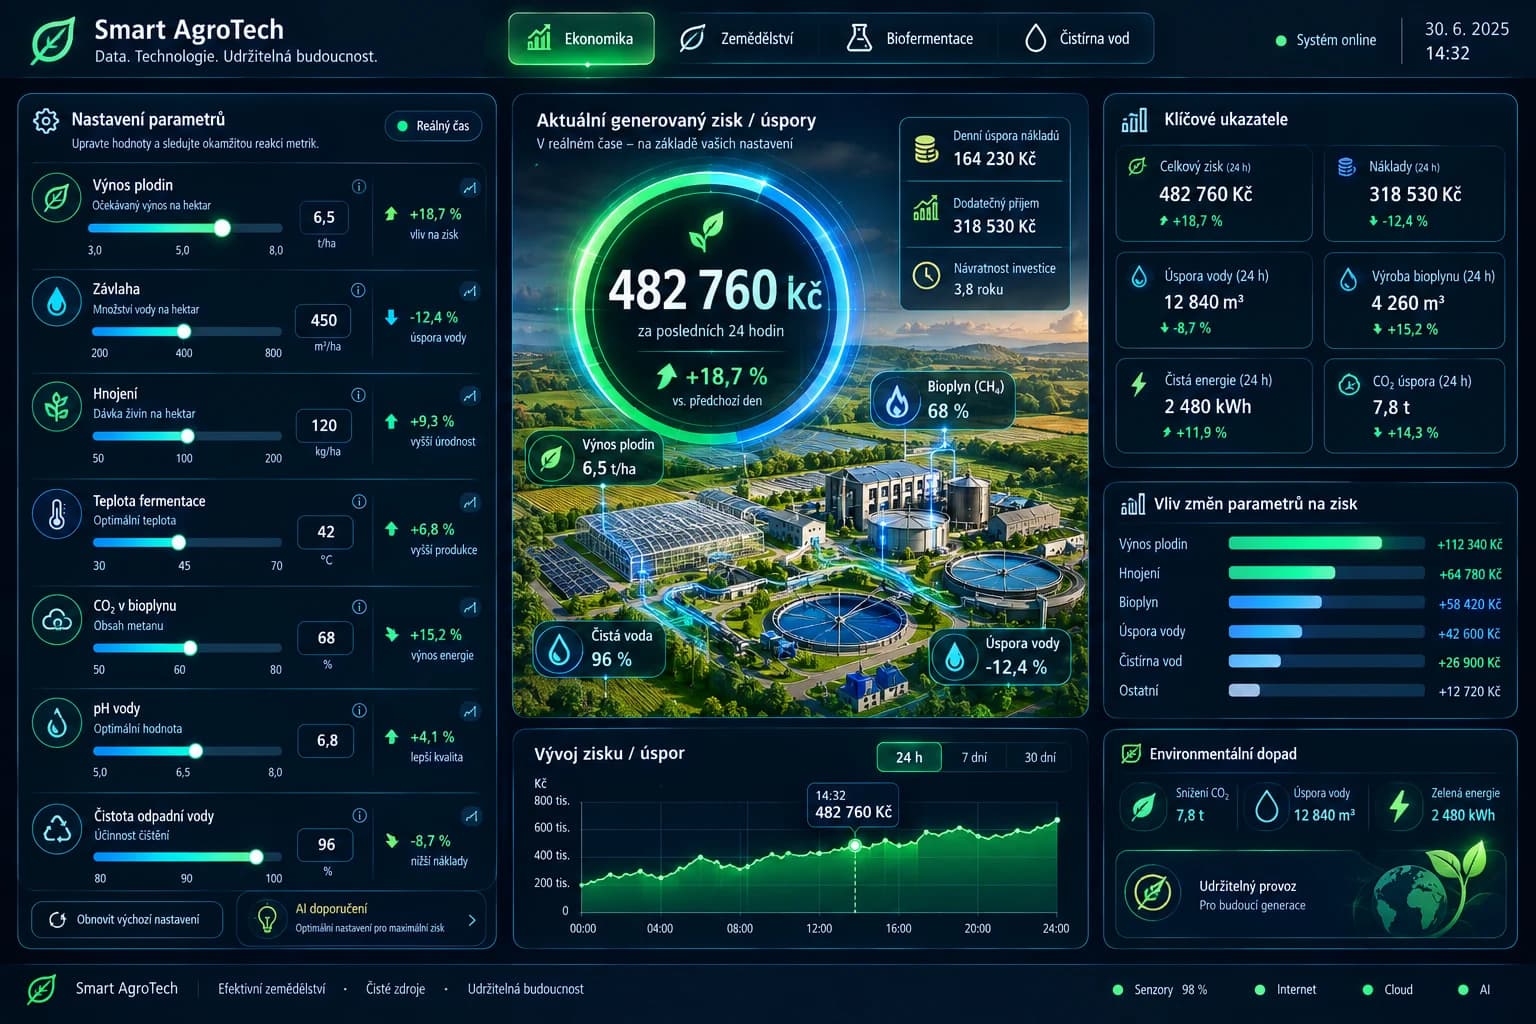Show info for Výnos plodin parameter
Screen dimensions: 1536x1024
(x=359, y=186)
